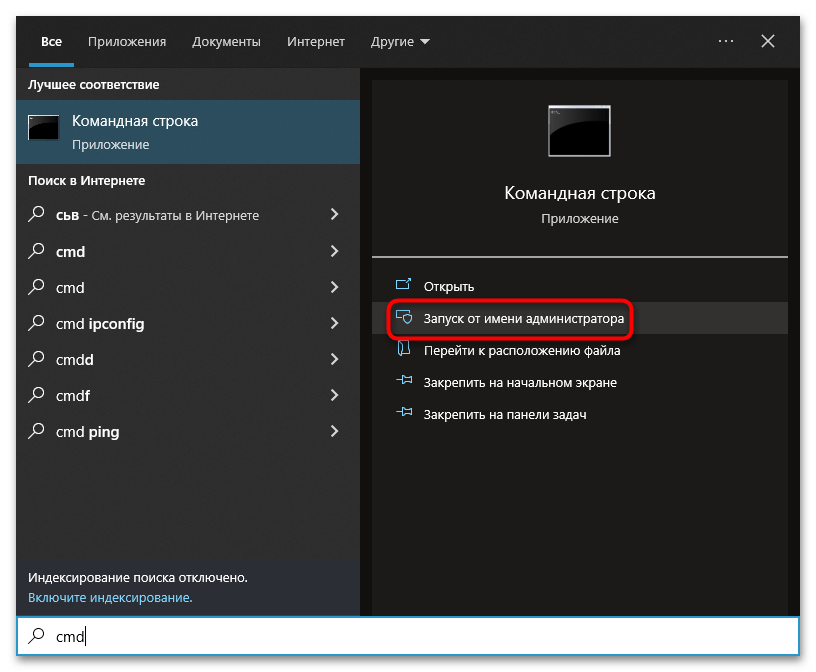
Task: Expand the chevron beside сьв web result
Action: coord(334,215)
